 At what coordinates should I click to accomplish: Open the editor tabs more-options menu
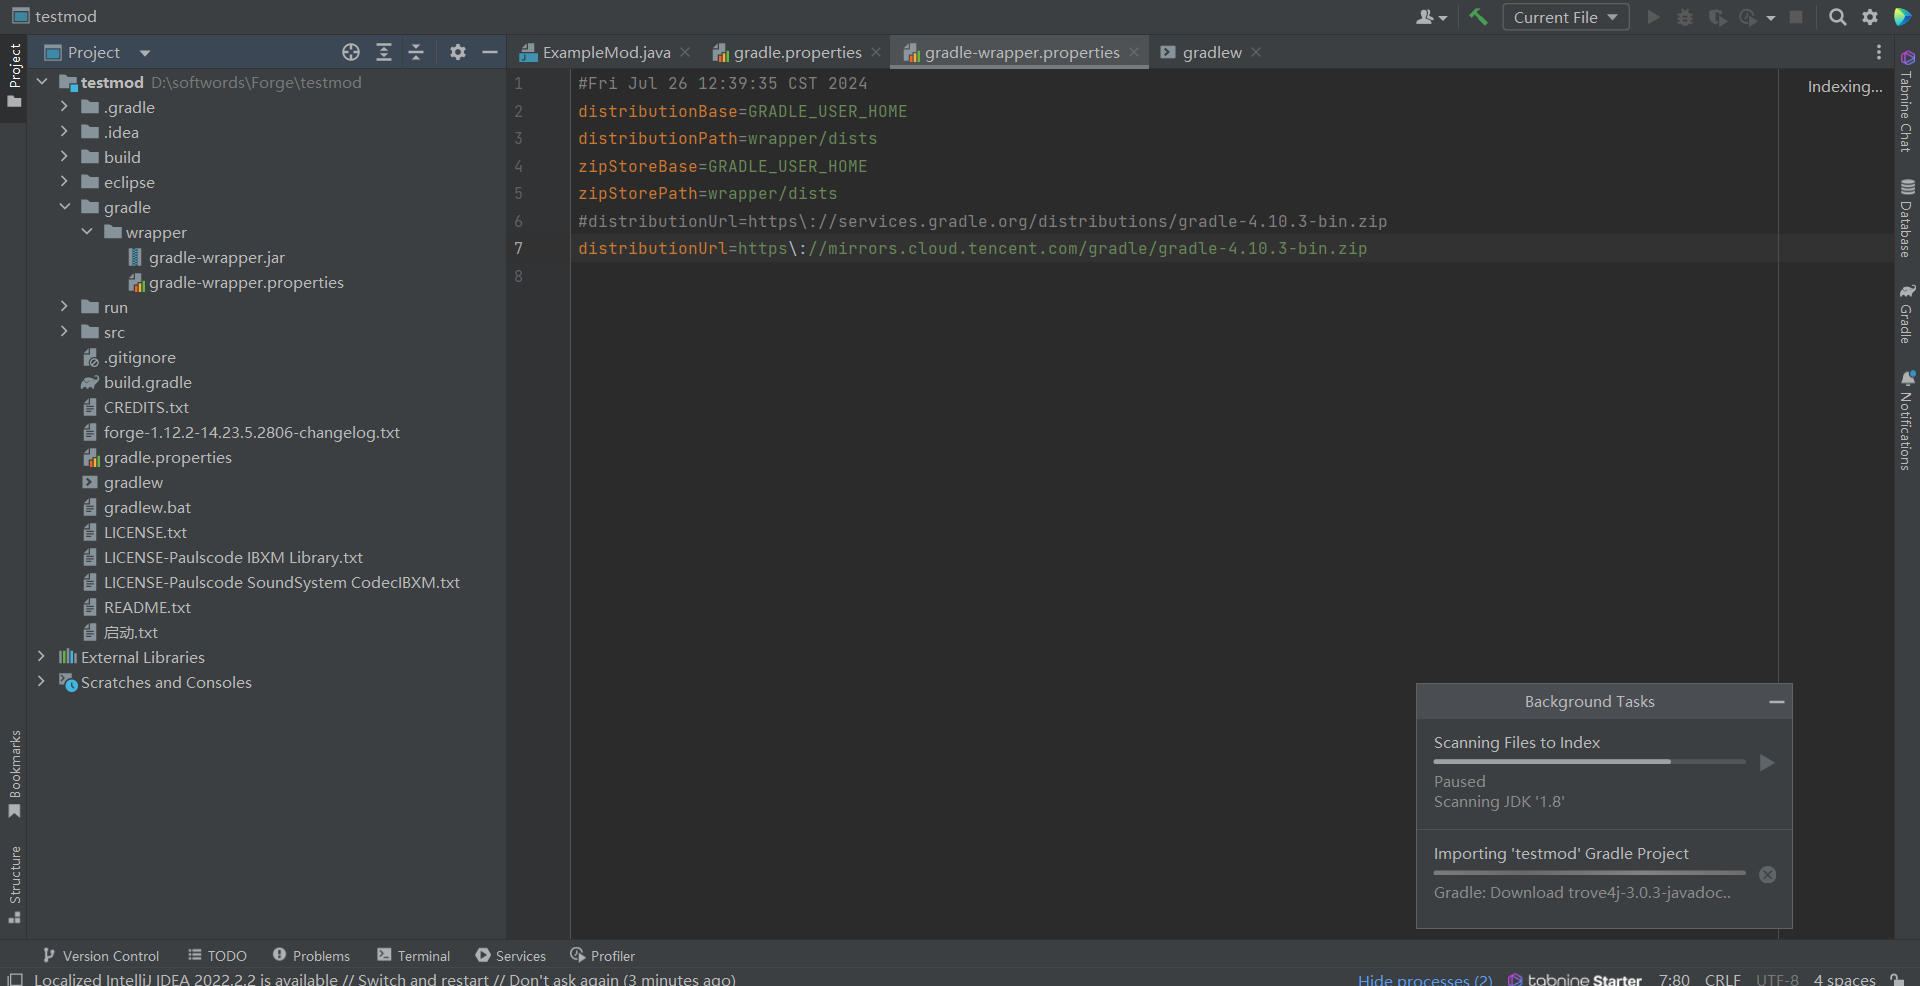click(1878, 52)
